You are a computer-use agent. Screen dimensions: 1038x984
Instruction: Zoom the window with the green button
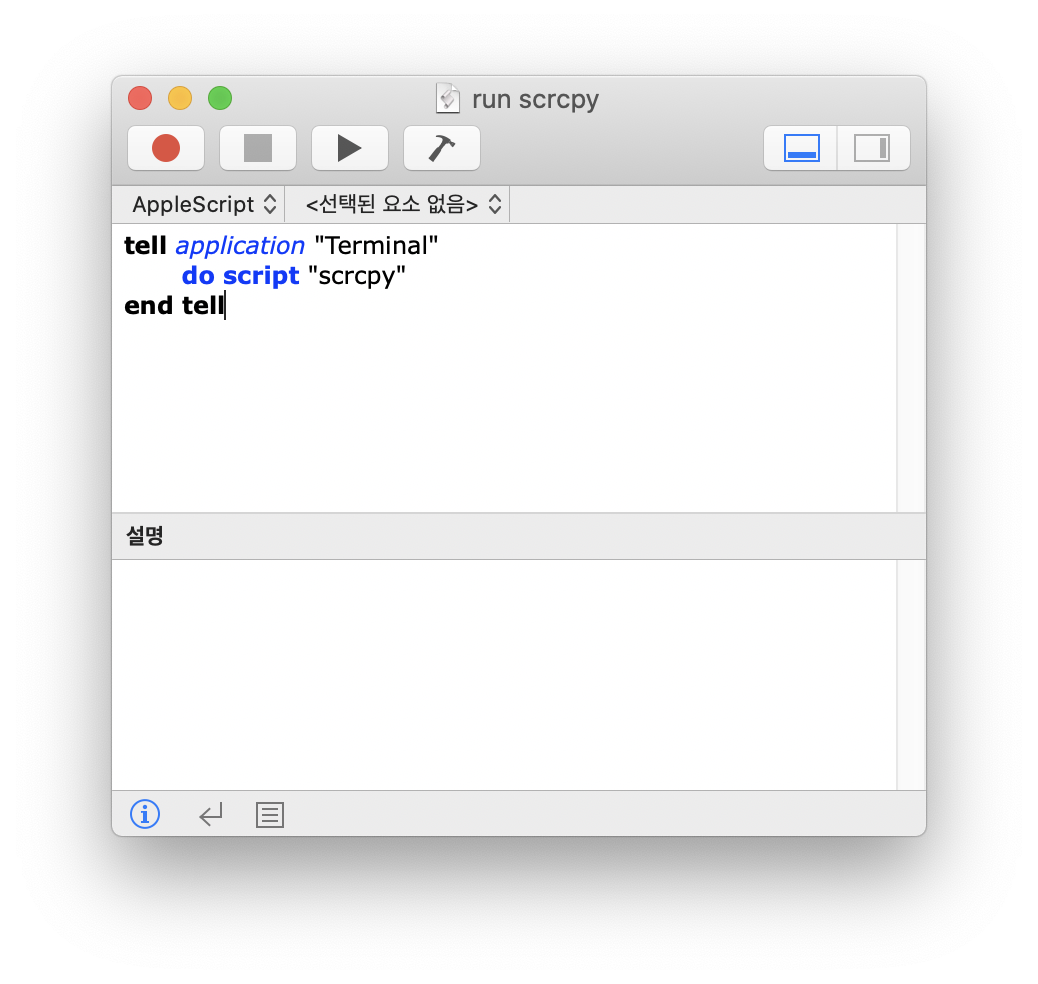click(220, 99)
